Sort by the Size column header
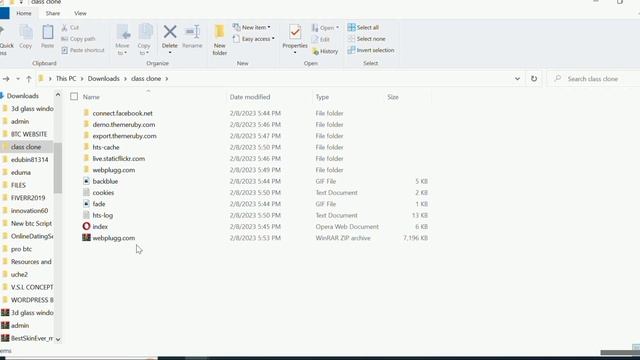This screenshot has height=360, width=640. 393,97
